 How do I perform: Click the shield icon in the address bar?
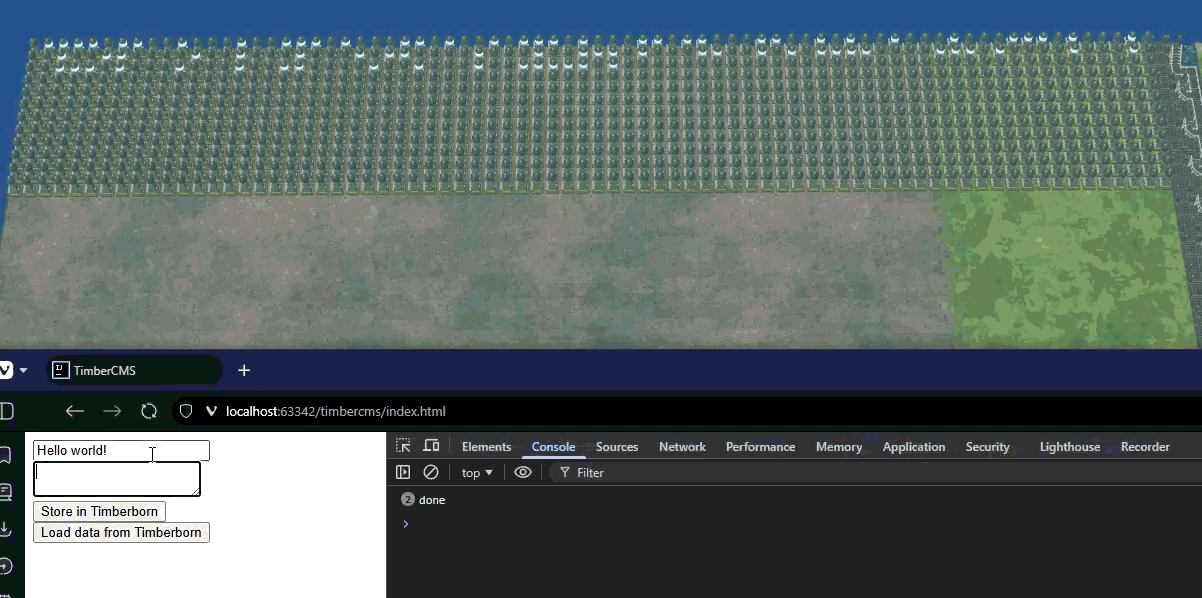click(x=185, y=411)
